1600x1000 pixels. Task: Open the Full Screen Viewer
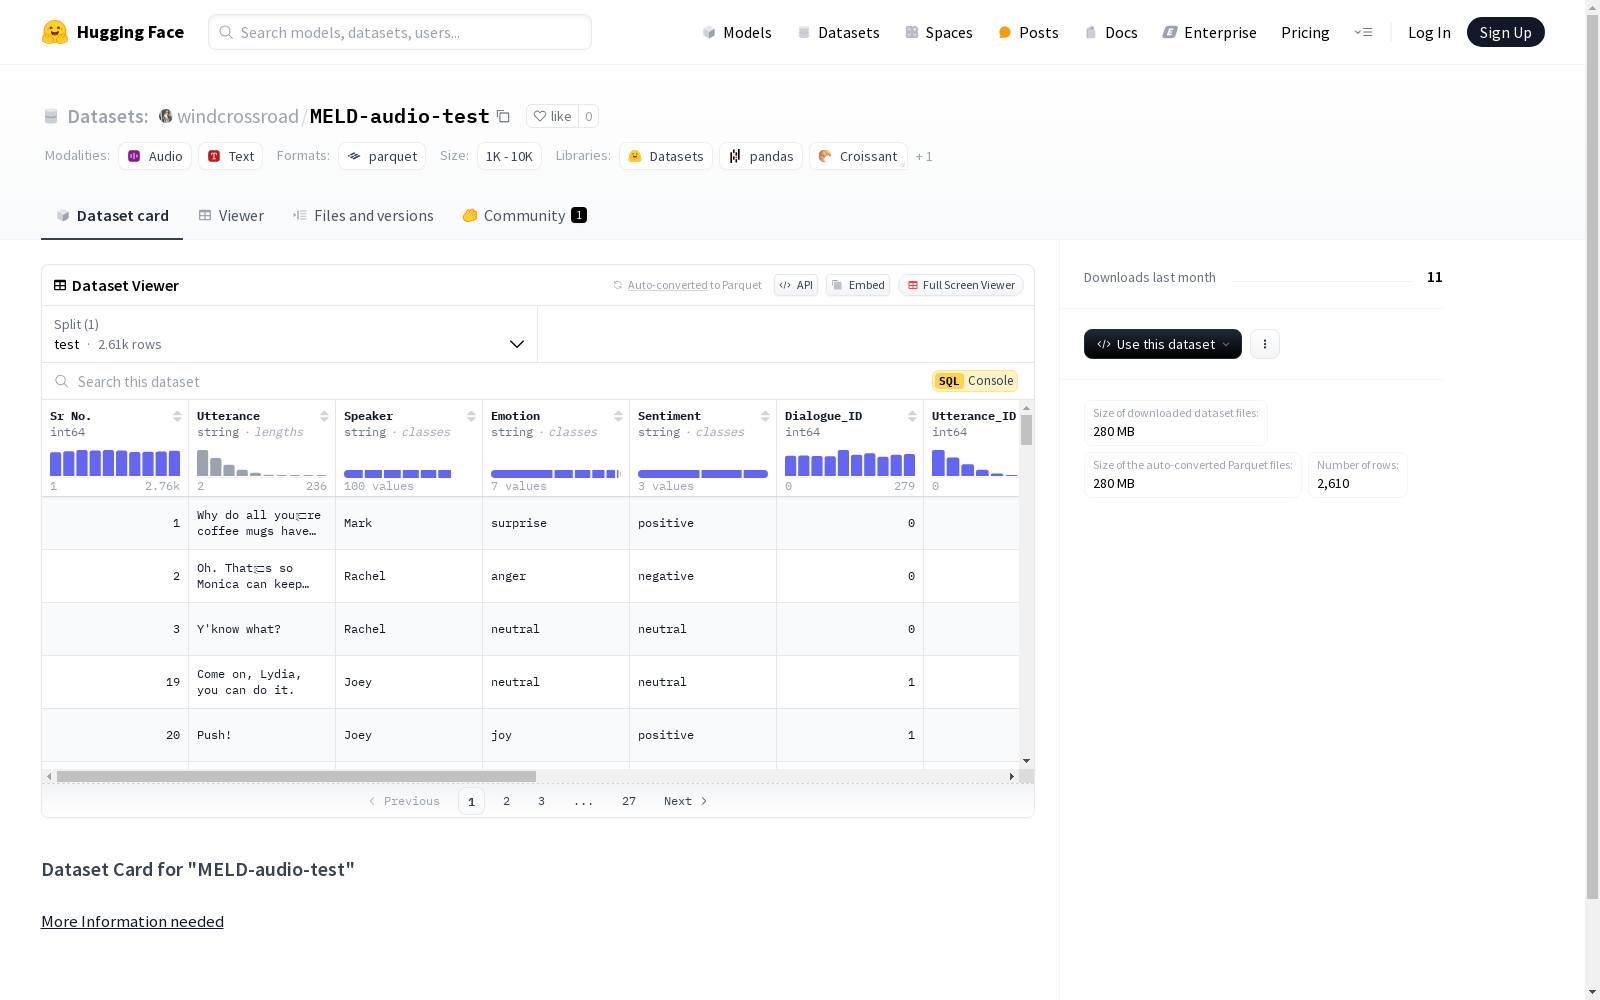[x=961, y=285]
